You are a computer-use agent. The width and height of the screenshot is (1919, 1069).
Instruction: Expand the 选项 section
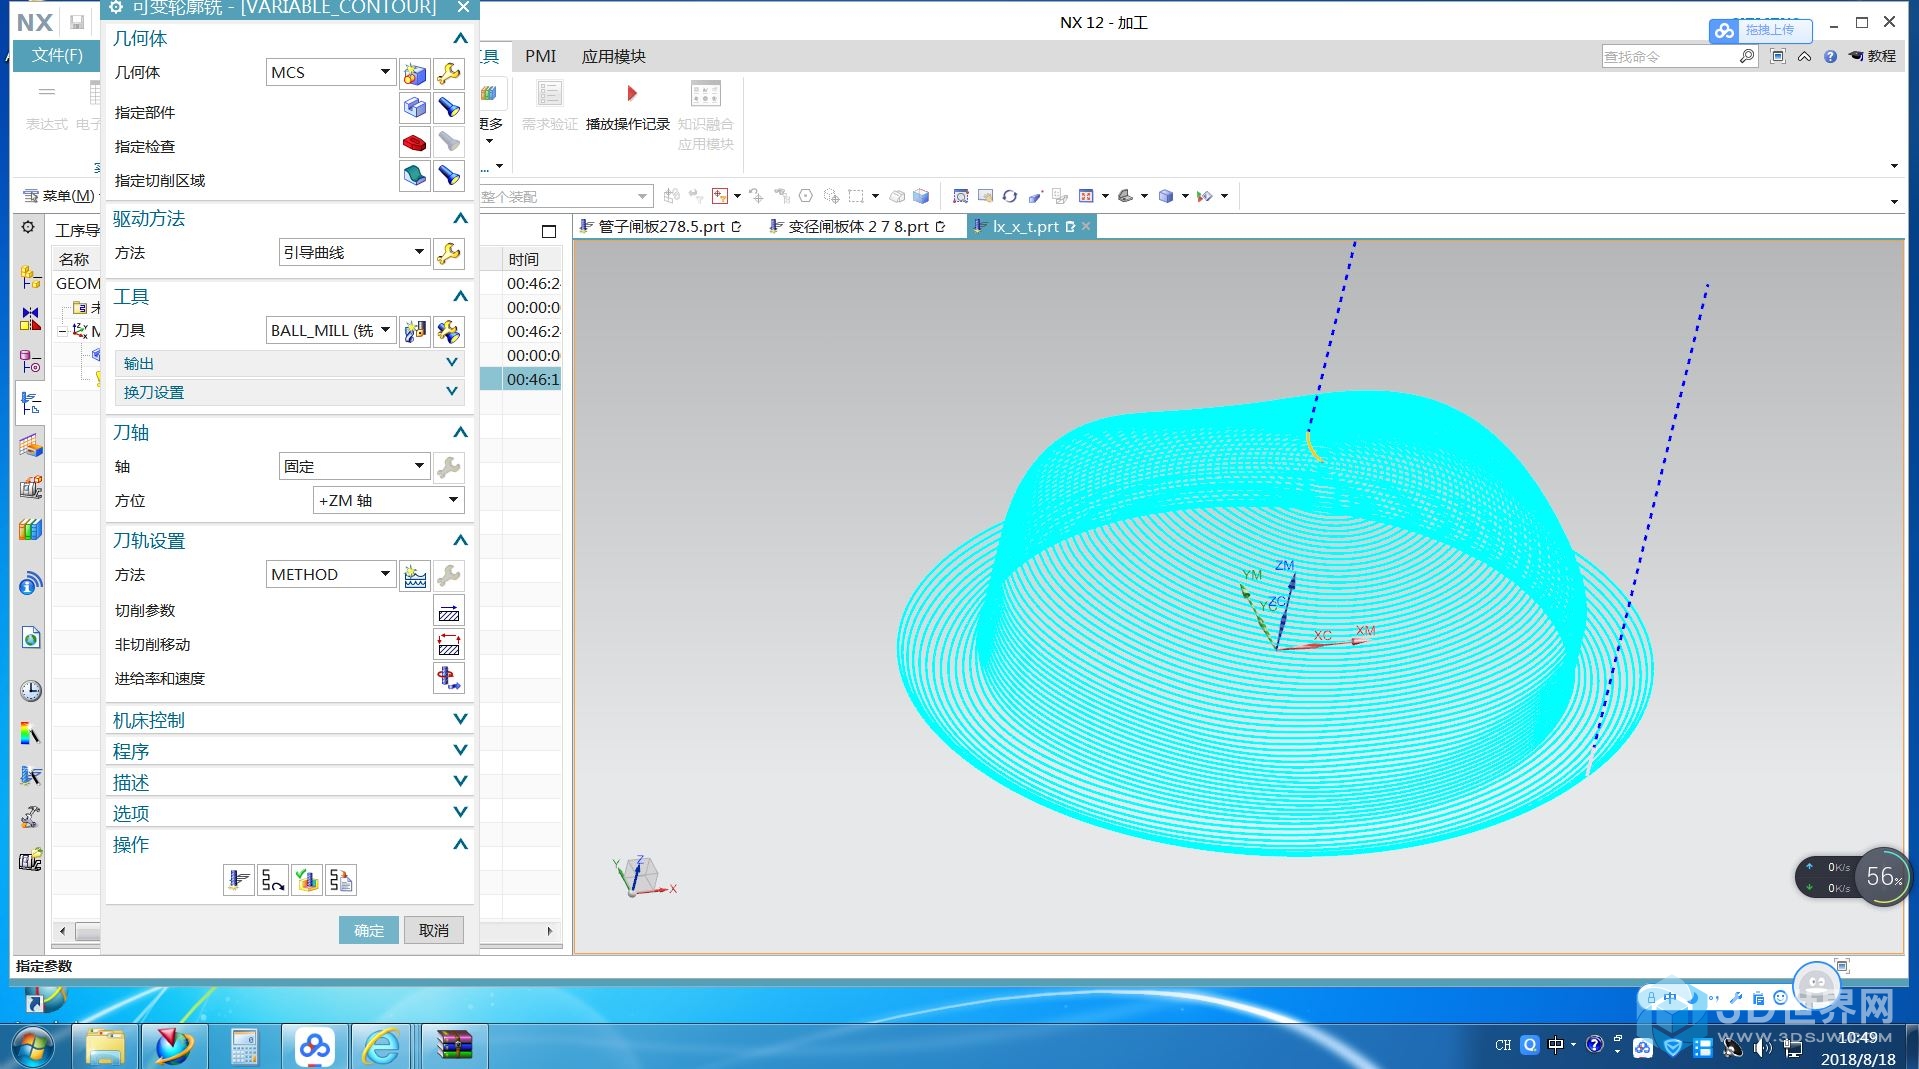click(x=289, y=813)
